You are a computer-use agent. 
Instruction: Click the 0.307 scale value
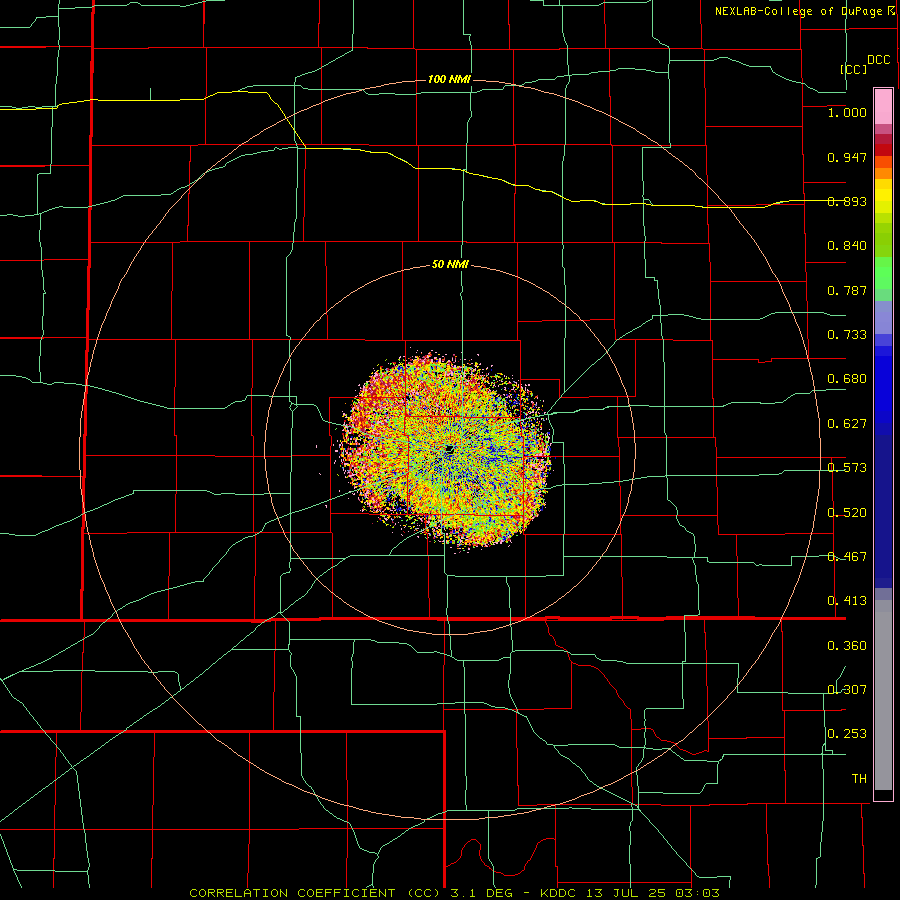tap(847, 690)
